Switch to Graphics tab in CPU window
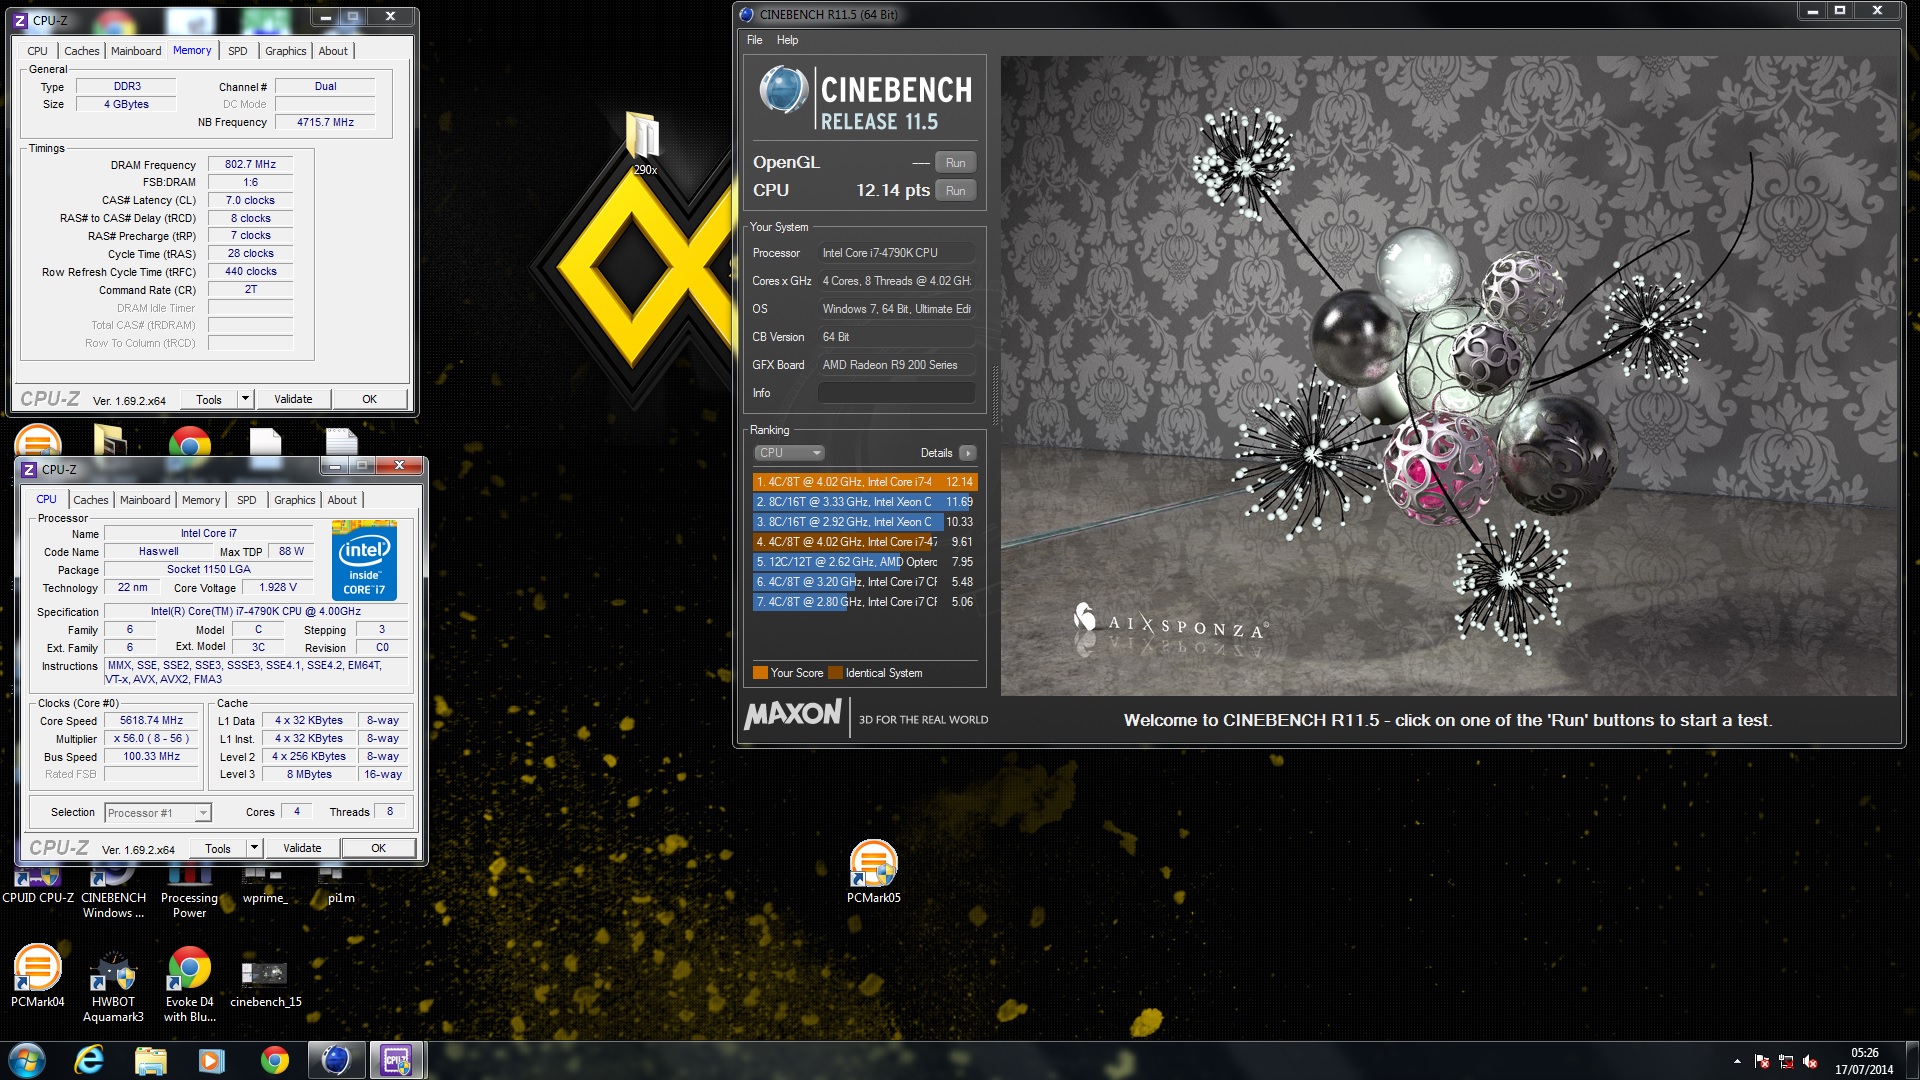The width and height of the screenshot is (1920, 1080). 294,500
